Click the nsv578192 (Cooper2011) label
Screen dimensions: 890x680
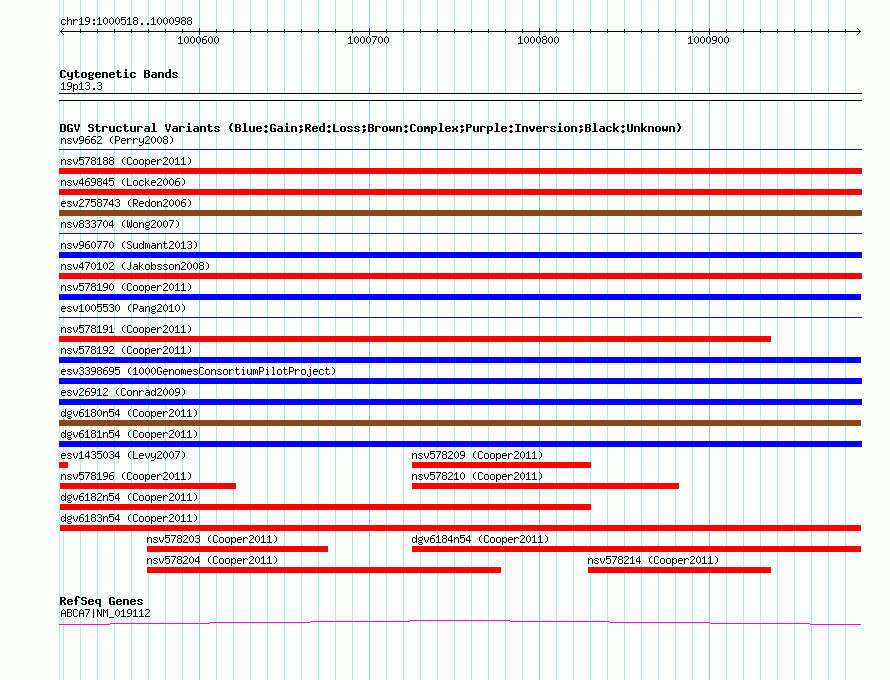tap(126, 350)
